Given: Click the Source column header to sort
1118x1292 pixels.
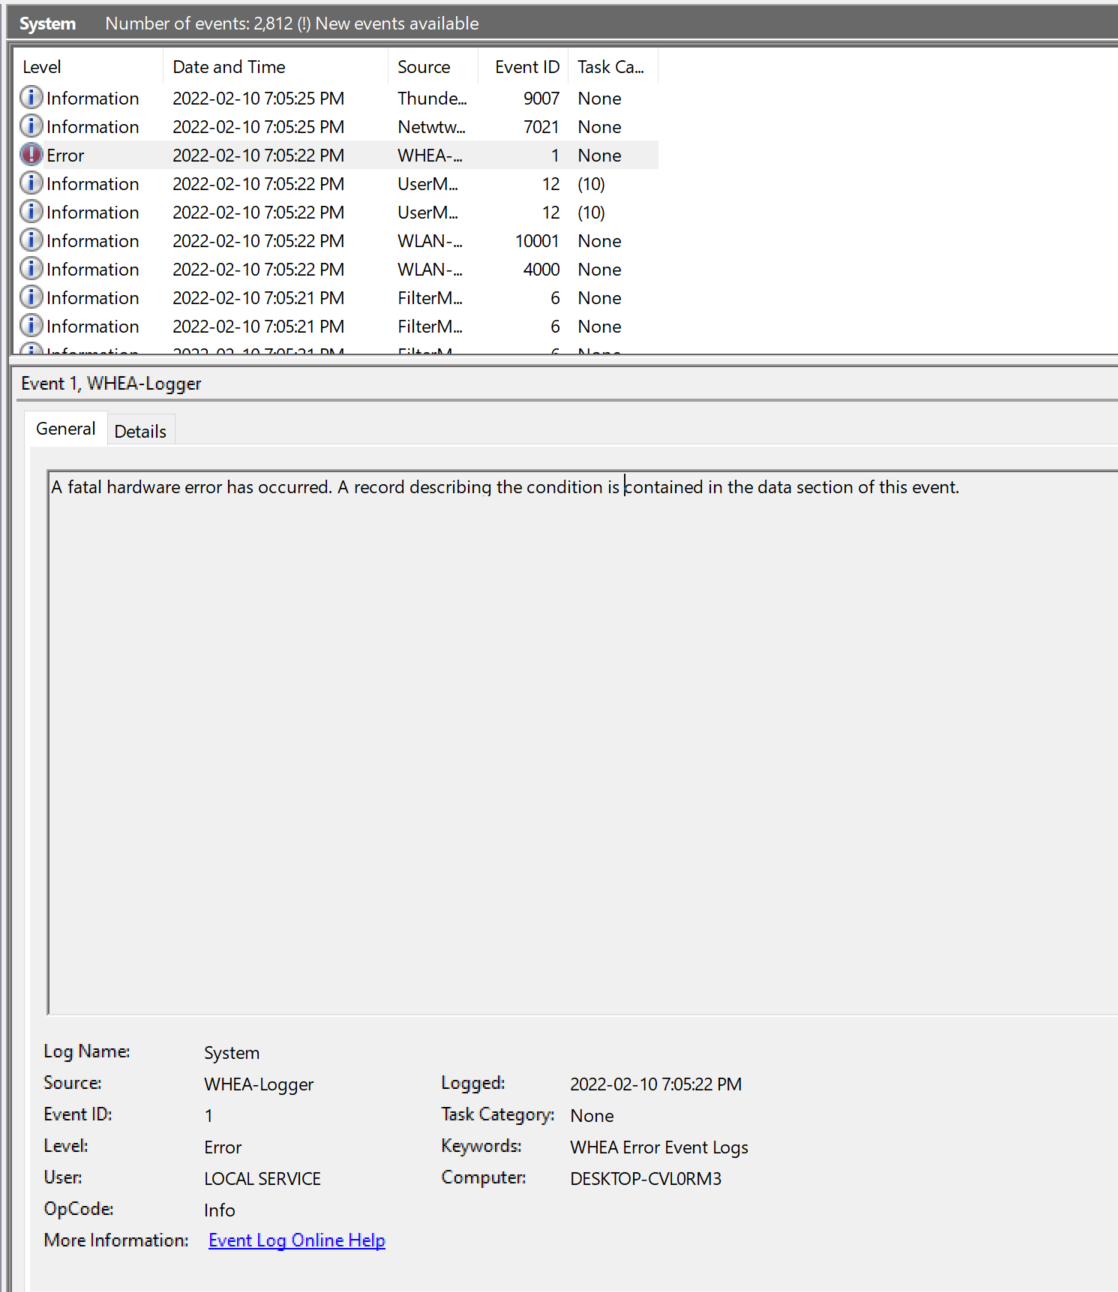Looking at the screenshot, I should 425,66.
